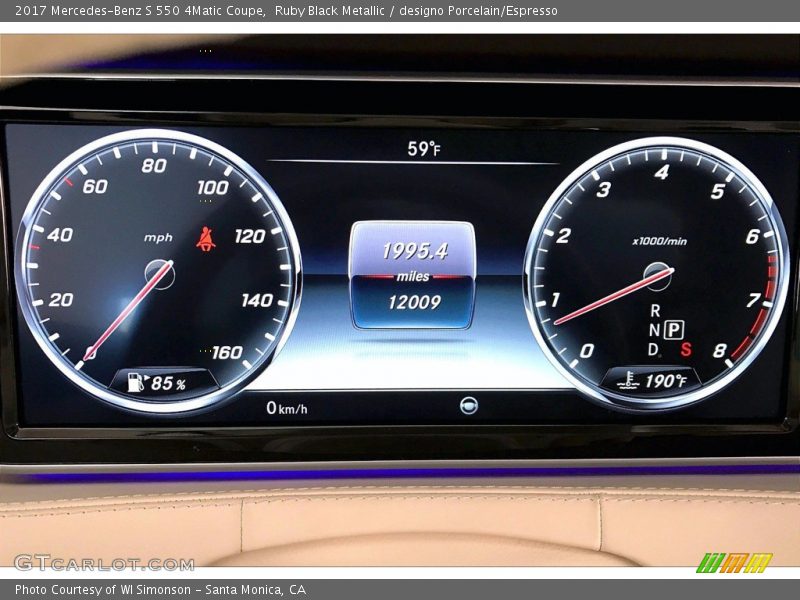Click the 1995.4 trip distance value
Viewport: 800px width, 600px height.
[x=415, y=251]
